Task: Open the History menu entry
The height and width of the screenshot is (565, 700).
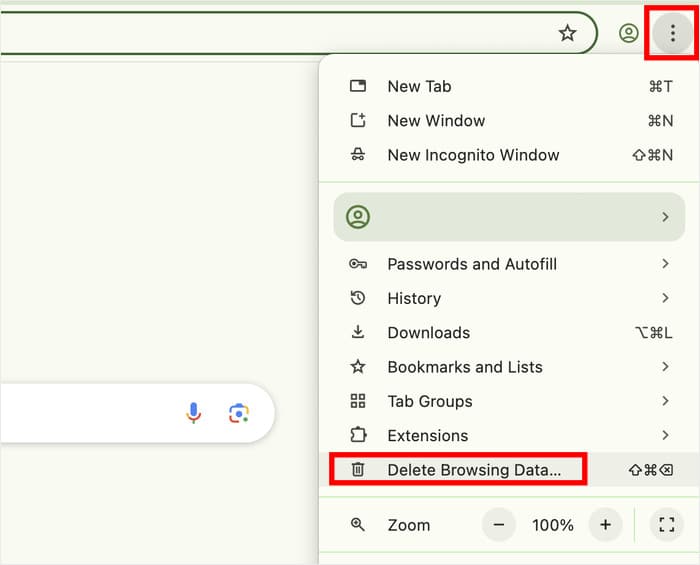Action: click(x=509, y=298)
